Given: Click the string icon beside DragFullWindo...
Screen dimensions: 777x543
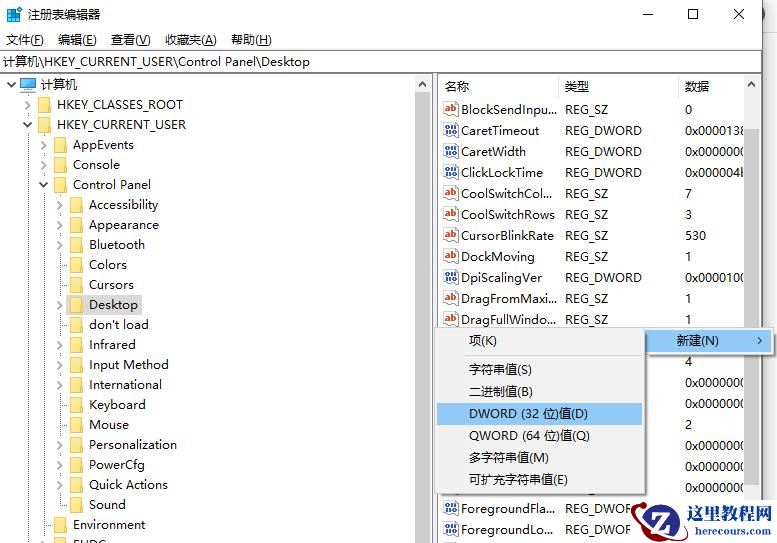Looking at the screenshot, I should click(x=450, y=319).
